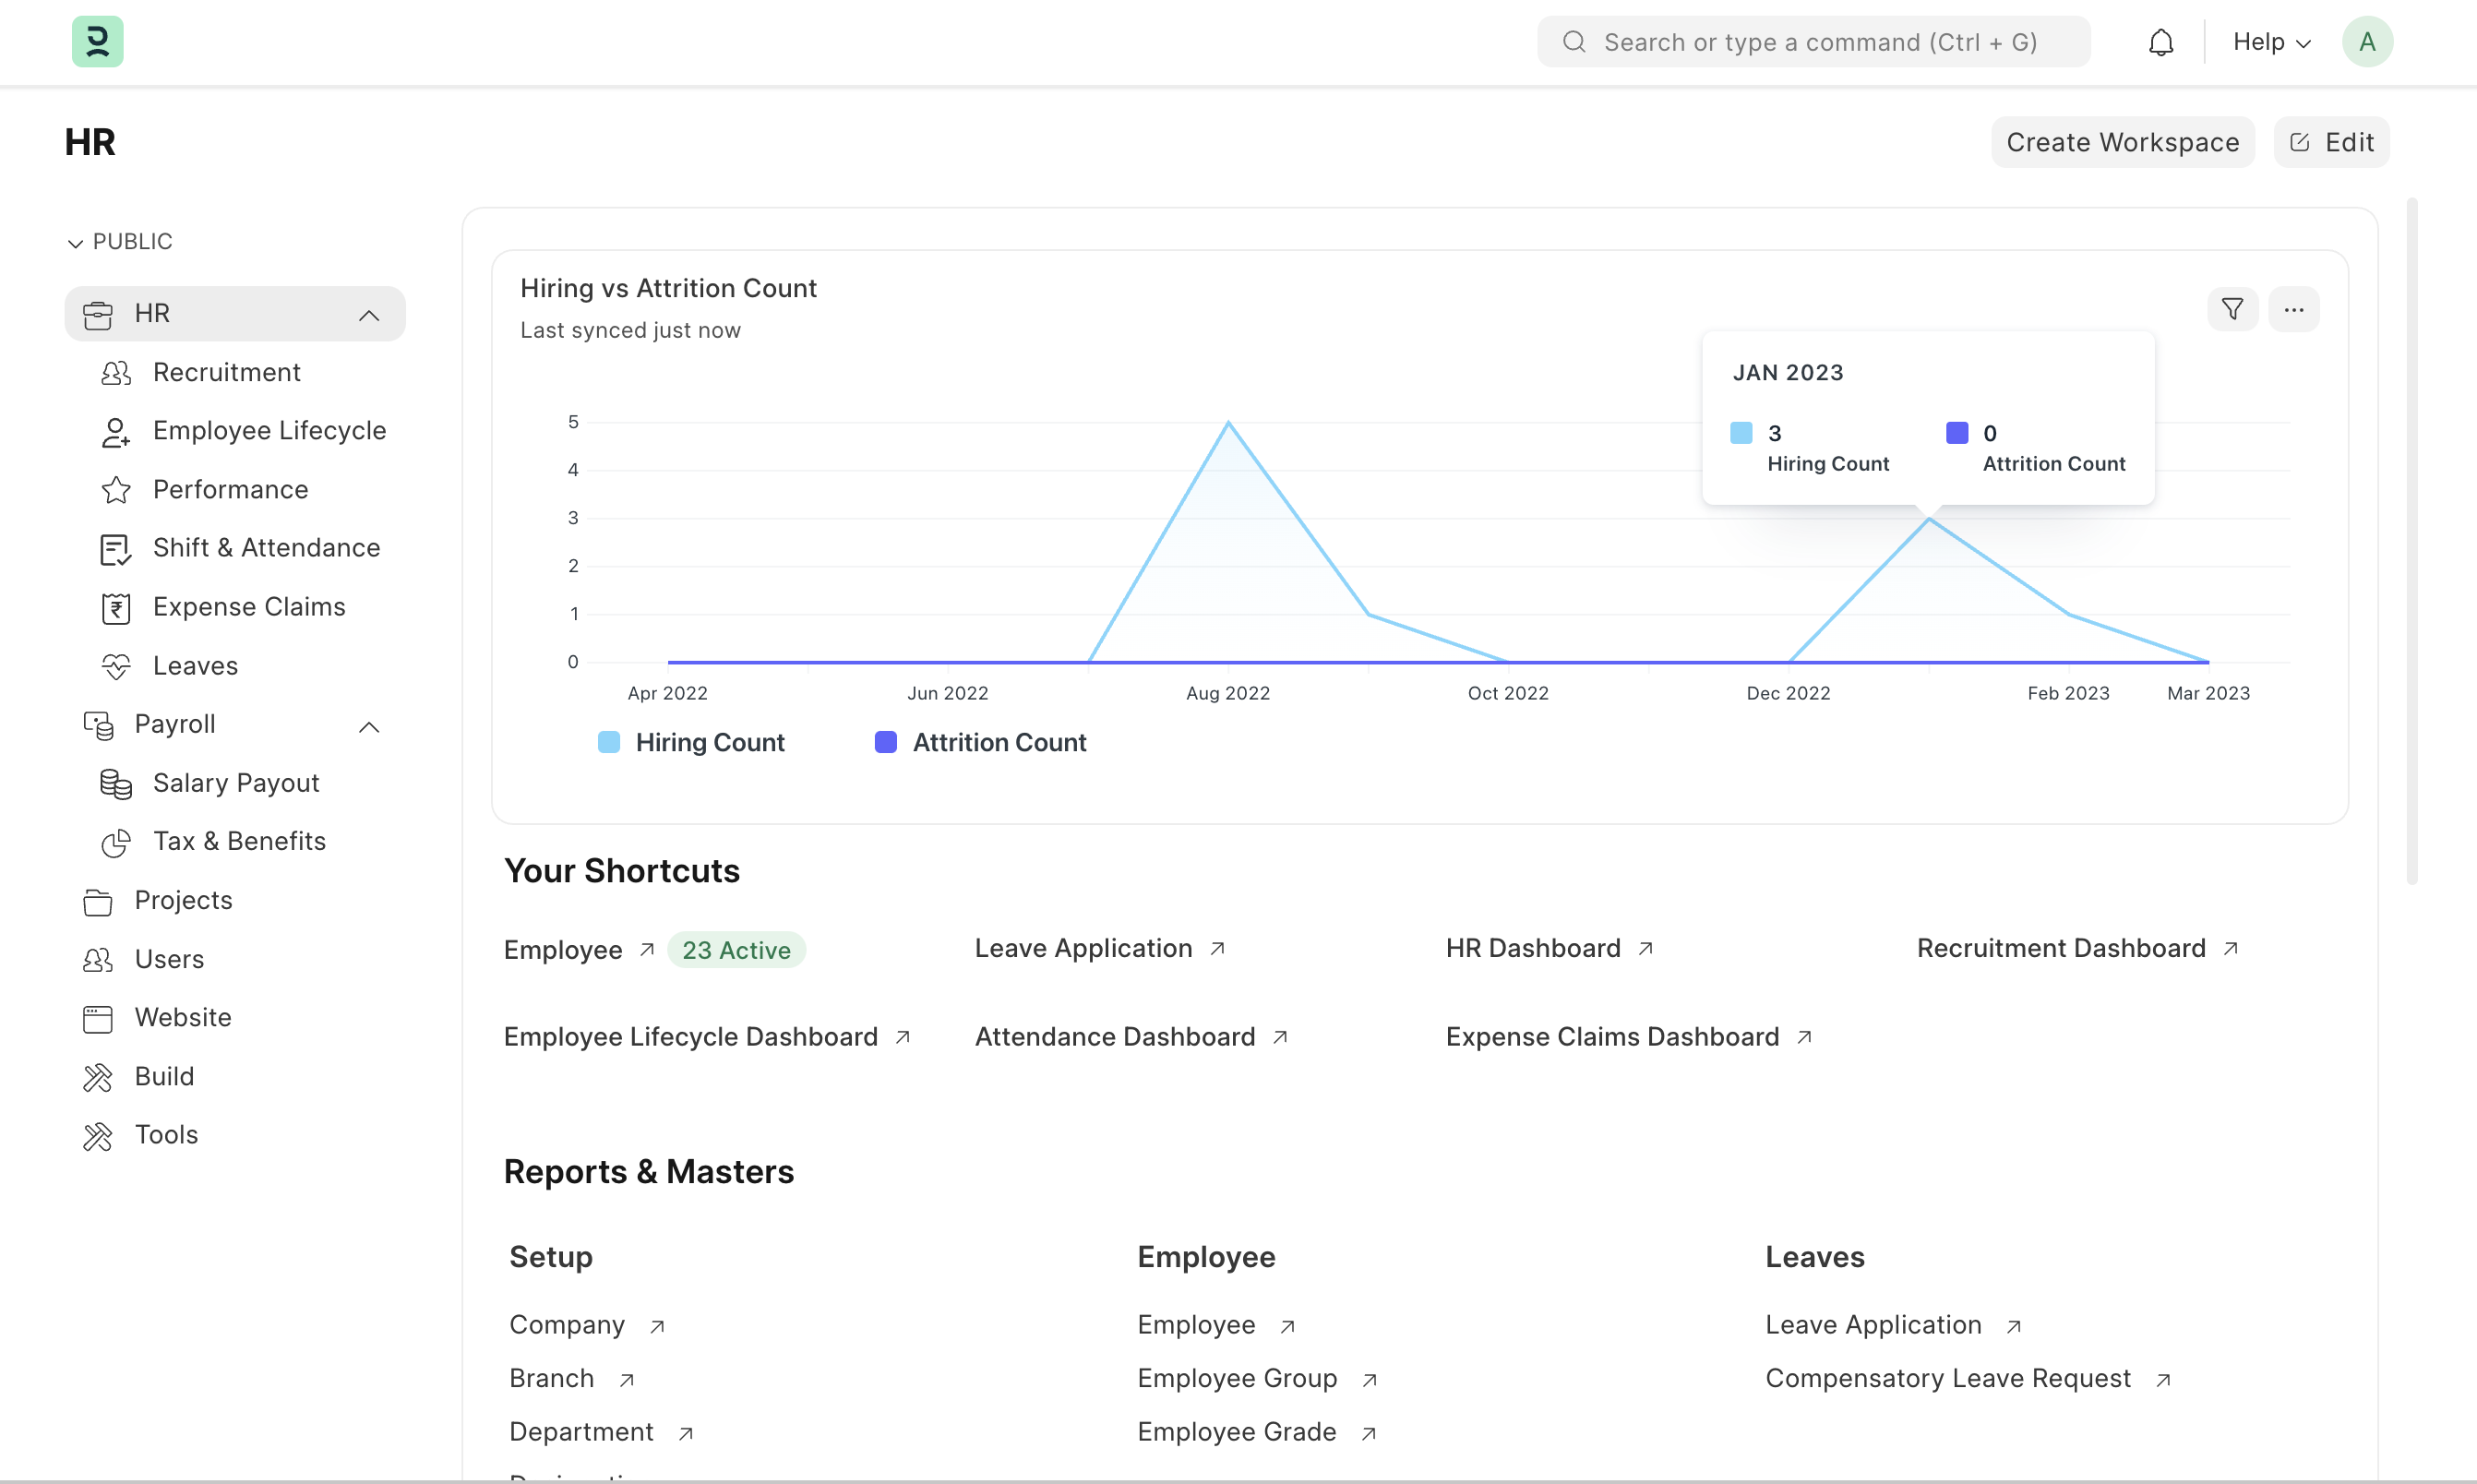Click the Employee Lifecycle sidebar icon
2477x1484 pixels.
116,432
